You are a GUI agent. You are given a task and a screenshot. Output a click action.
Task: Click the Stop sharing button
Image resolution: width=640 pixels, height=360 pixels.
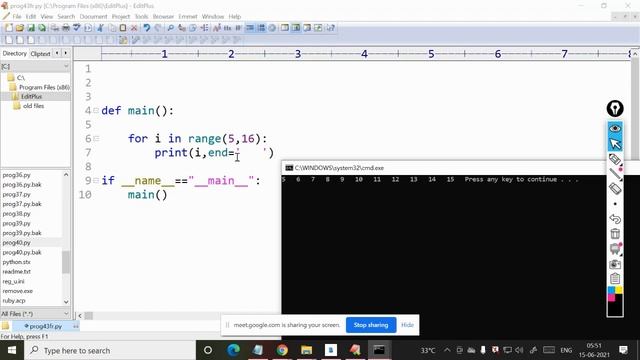tap(371, 325)
